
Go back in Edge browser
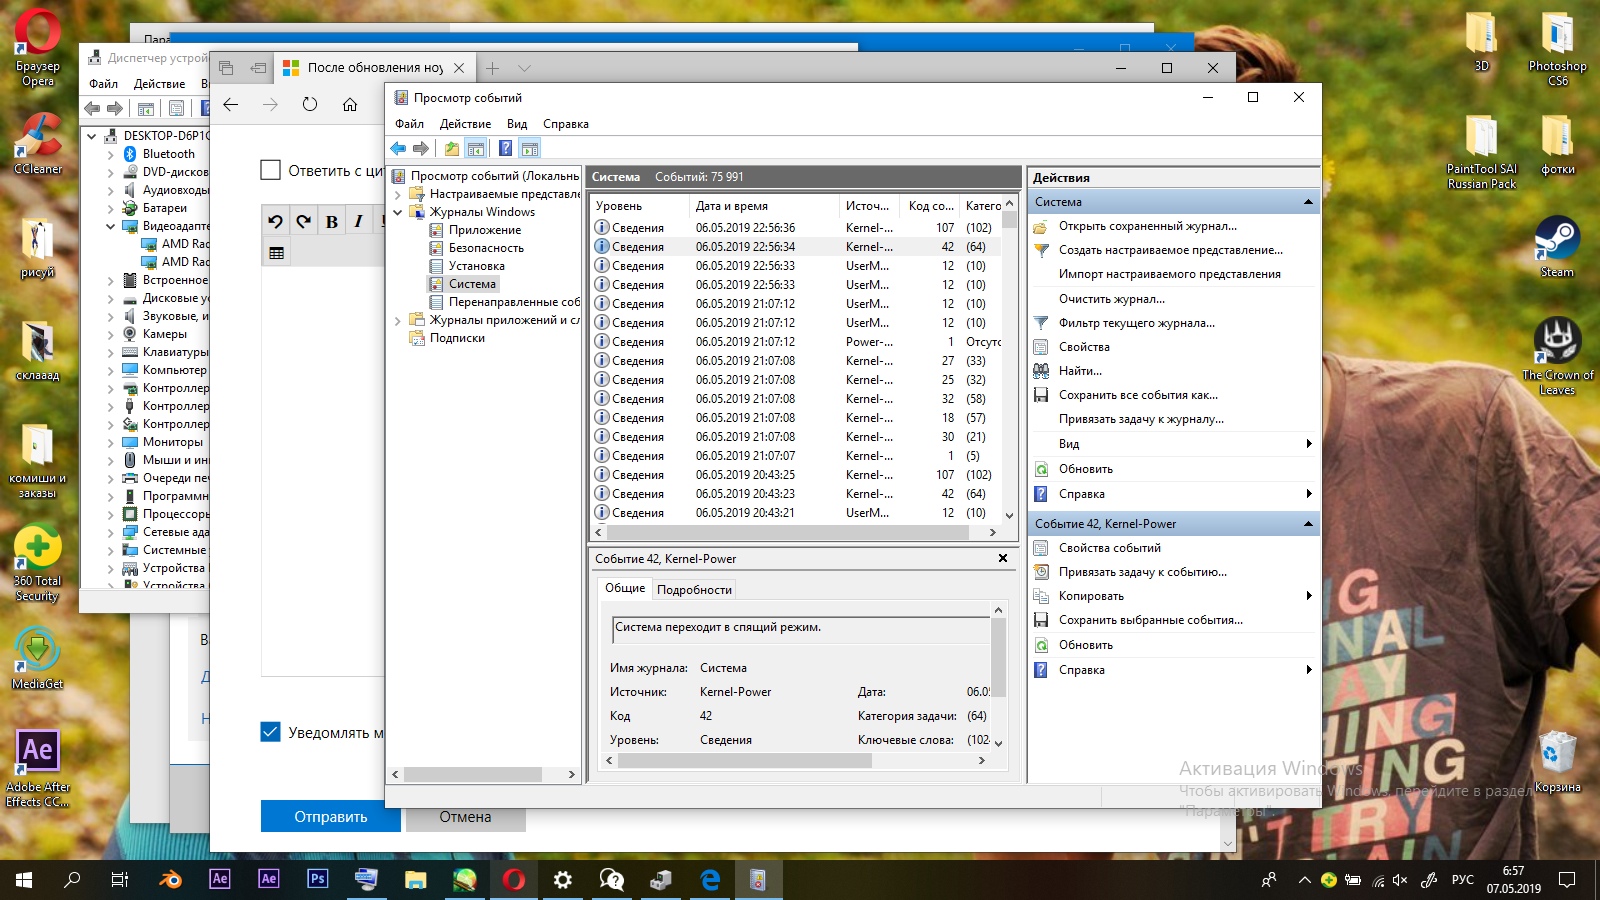pyautogui.click(x=231, y=105)
